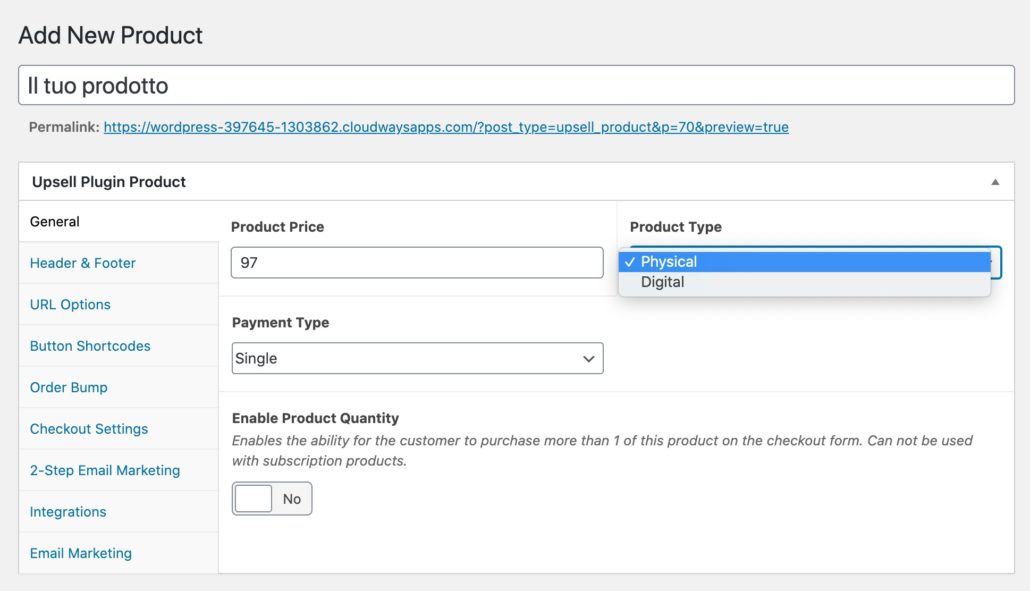Edit the Product Price value
Viewport: 1030px width, 591px height.
417,262
